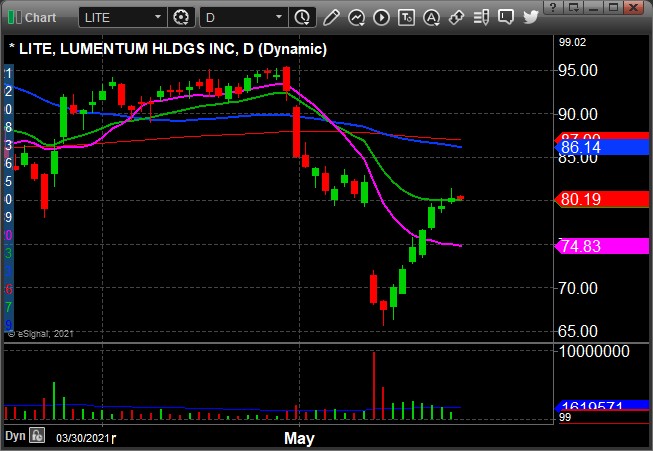This screenshot has width=653, height=451.
Task: Click the May label on time axis
Action: click(299, 438)
